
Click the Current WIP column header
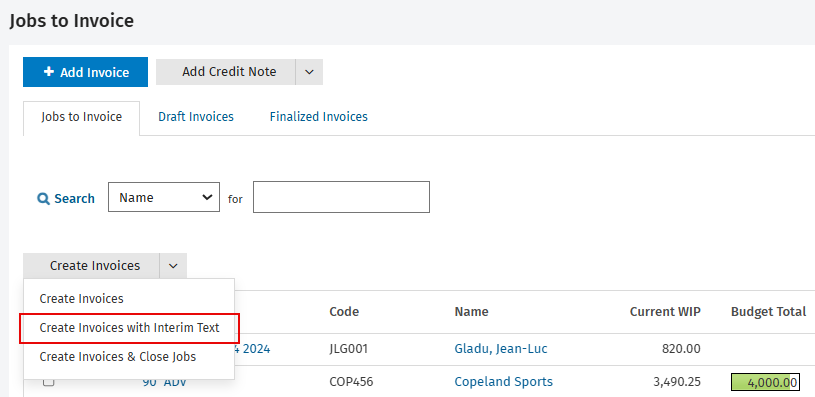[665, 312]
